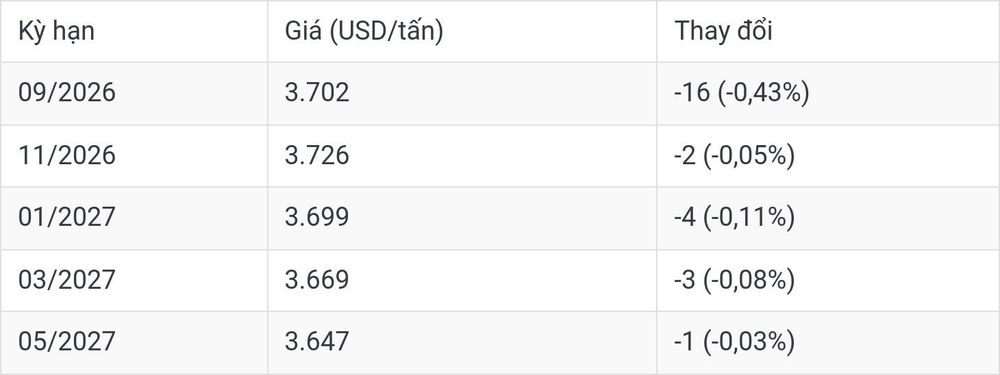The width and height of the screenshot is (1000, 375).
Task: Click the -2 (-0,05%) change value
Action: click(x=734, y=156)
